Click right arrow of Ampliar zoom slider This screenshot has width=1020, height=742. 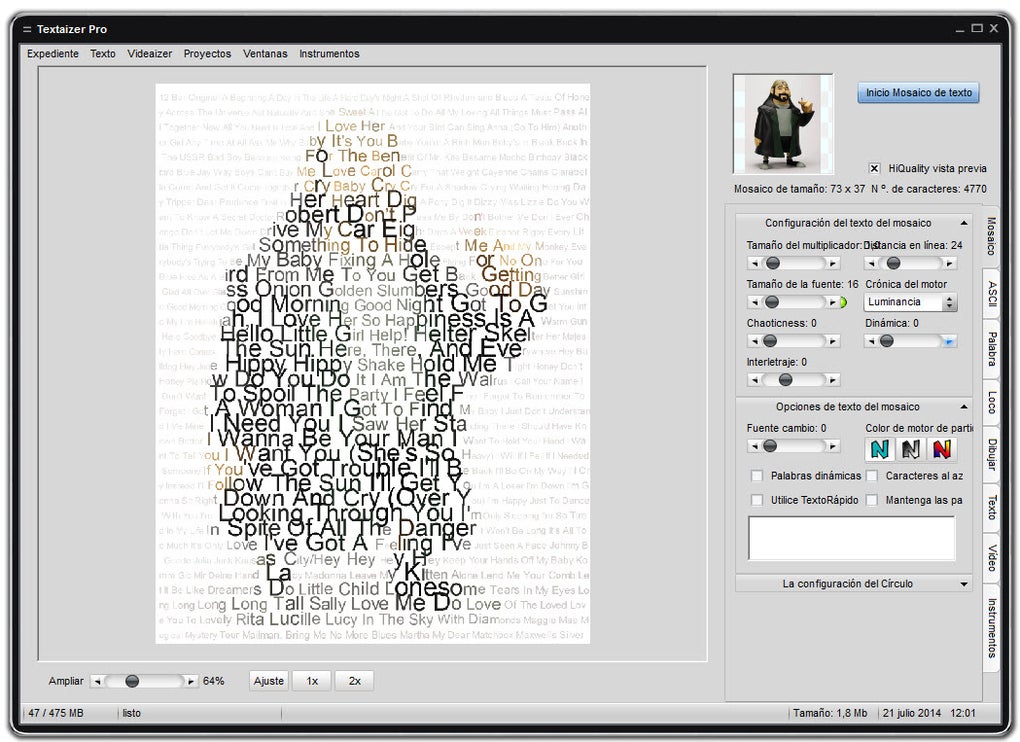[190, 681]
